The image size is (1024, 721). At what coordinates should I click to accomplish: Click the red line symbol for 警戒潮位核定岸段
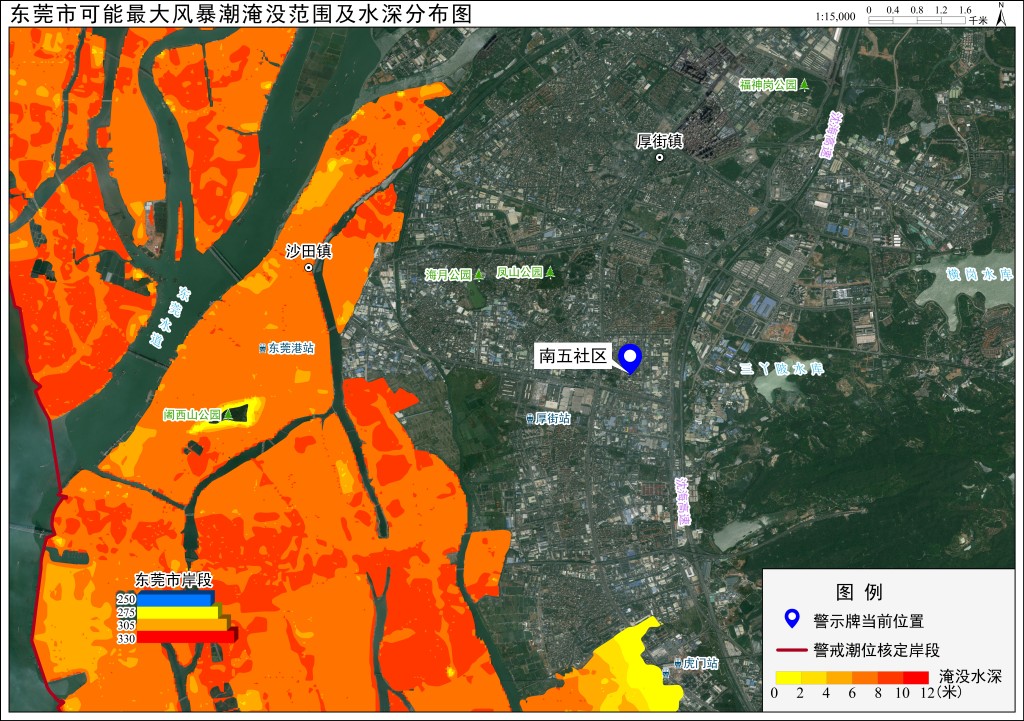[792, 650]
